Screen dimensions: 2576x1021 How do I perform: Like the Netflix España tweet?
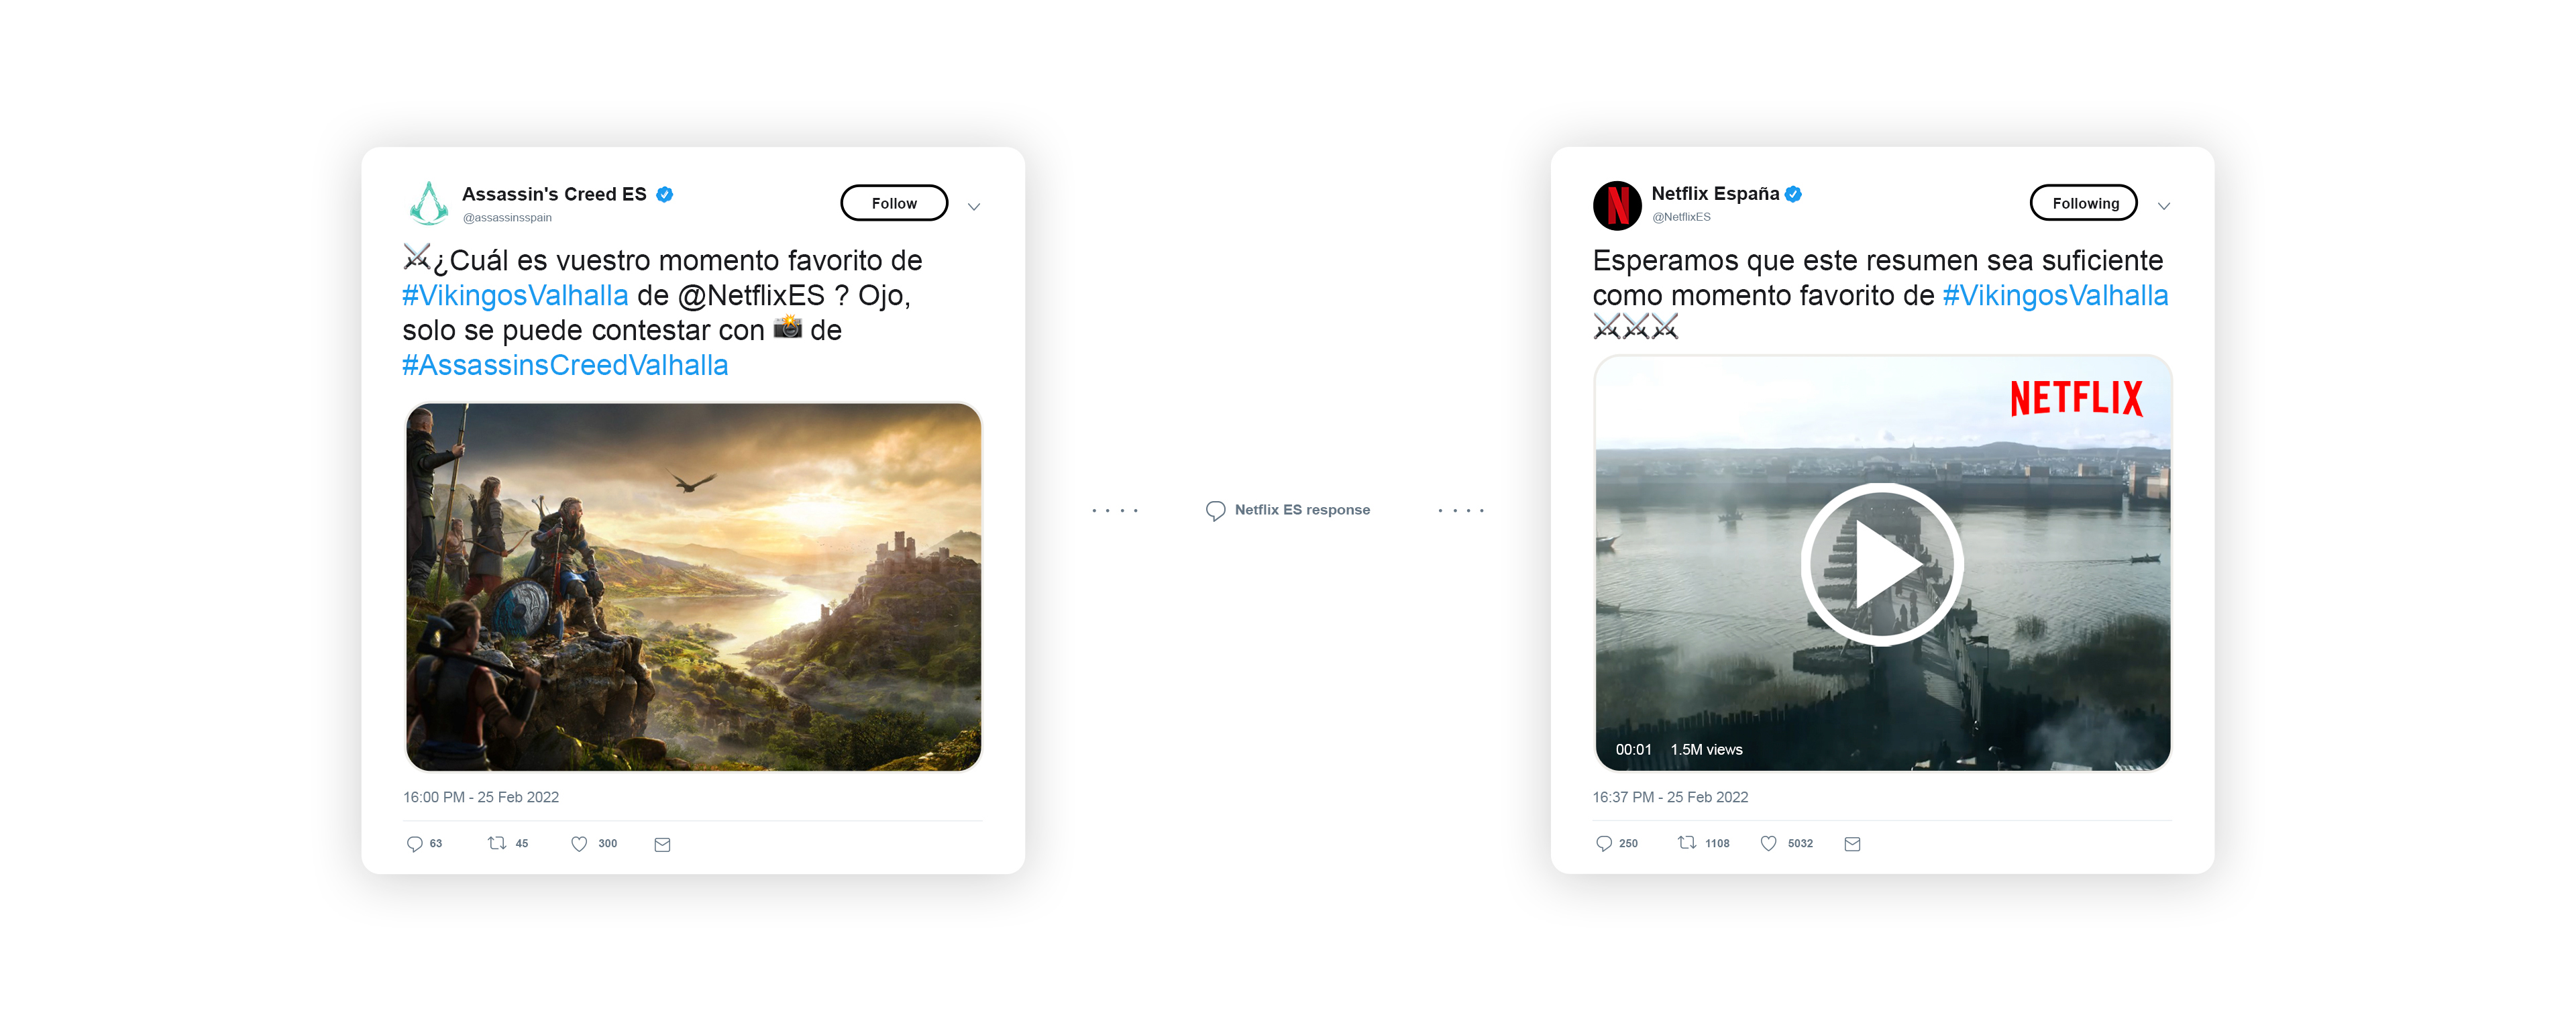click(1769, 843)
